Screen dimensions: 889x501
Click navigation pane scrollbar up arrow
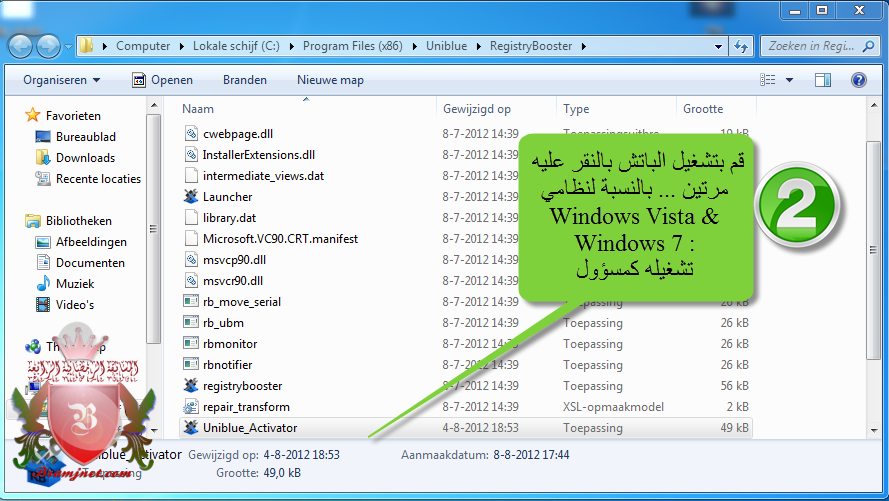click(154, 105)
